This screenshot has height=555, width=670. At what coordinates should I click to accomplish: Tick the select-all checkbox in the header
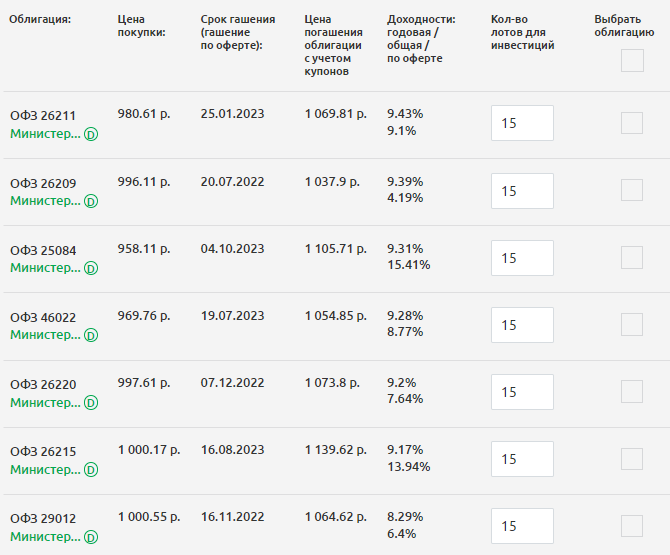[632, 61]
